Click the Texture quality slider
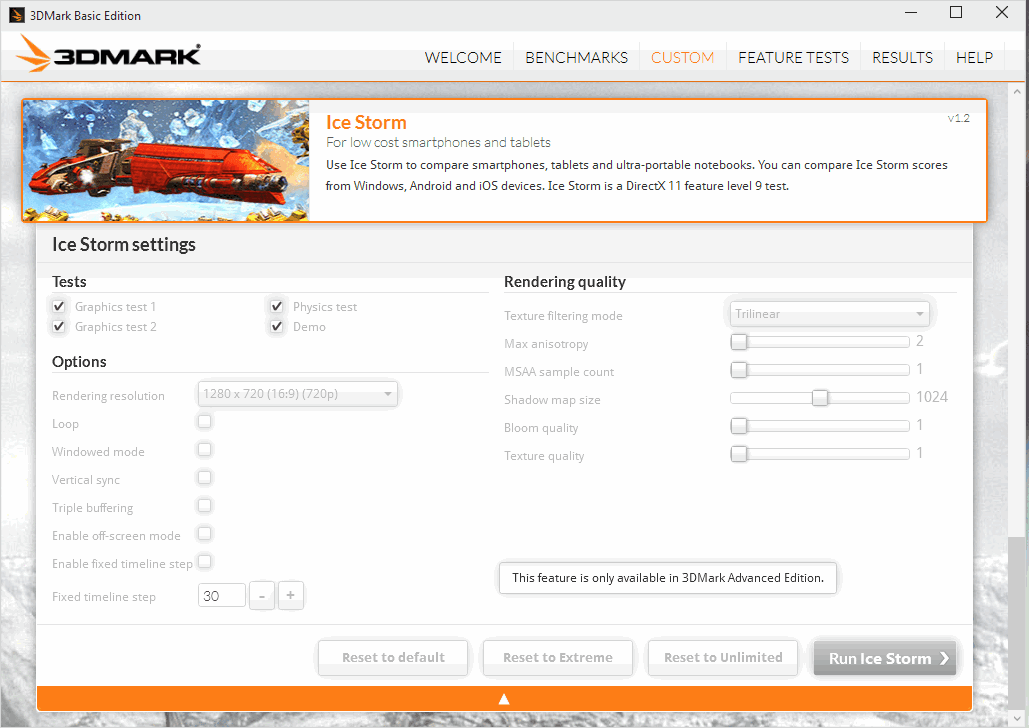1029x728 pixels. tap(820, 454)
